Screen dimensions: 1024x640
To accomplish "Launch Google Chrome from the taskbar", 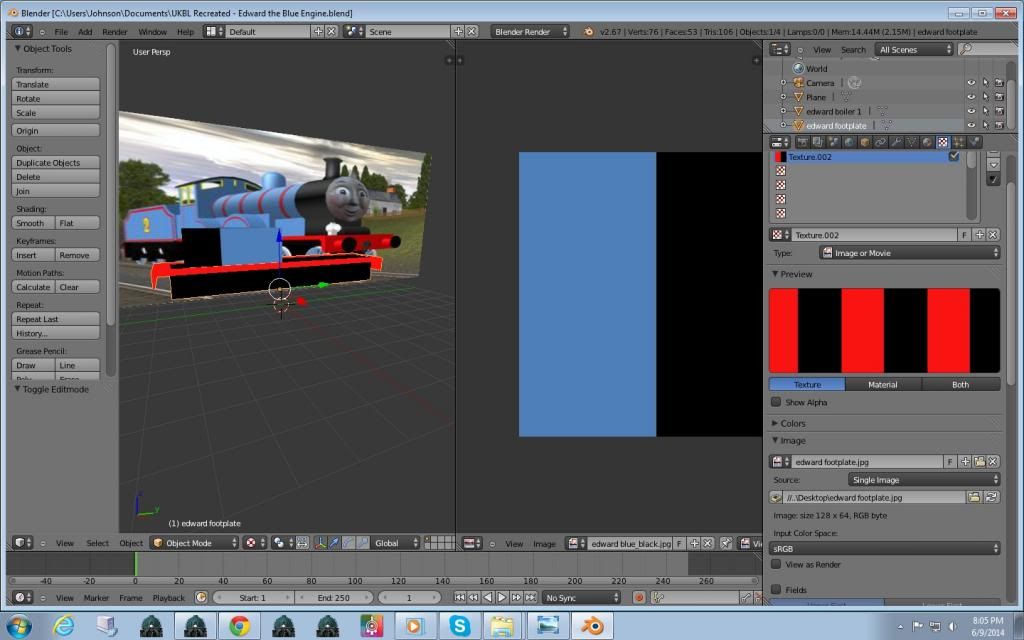I will point(239,626).
